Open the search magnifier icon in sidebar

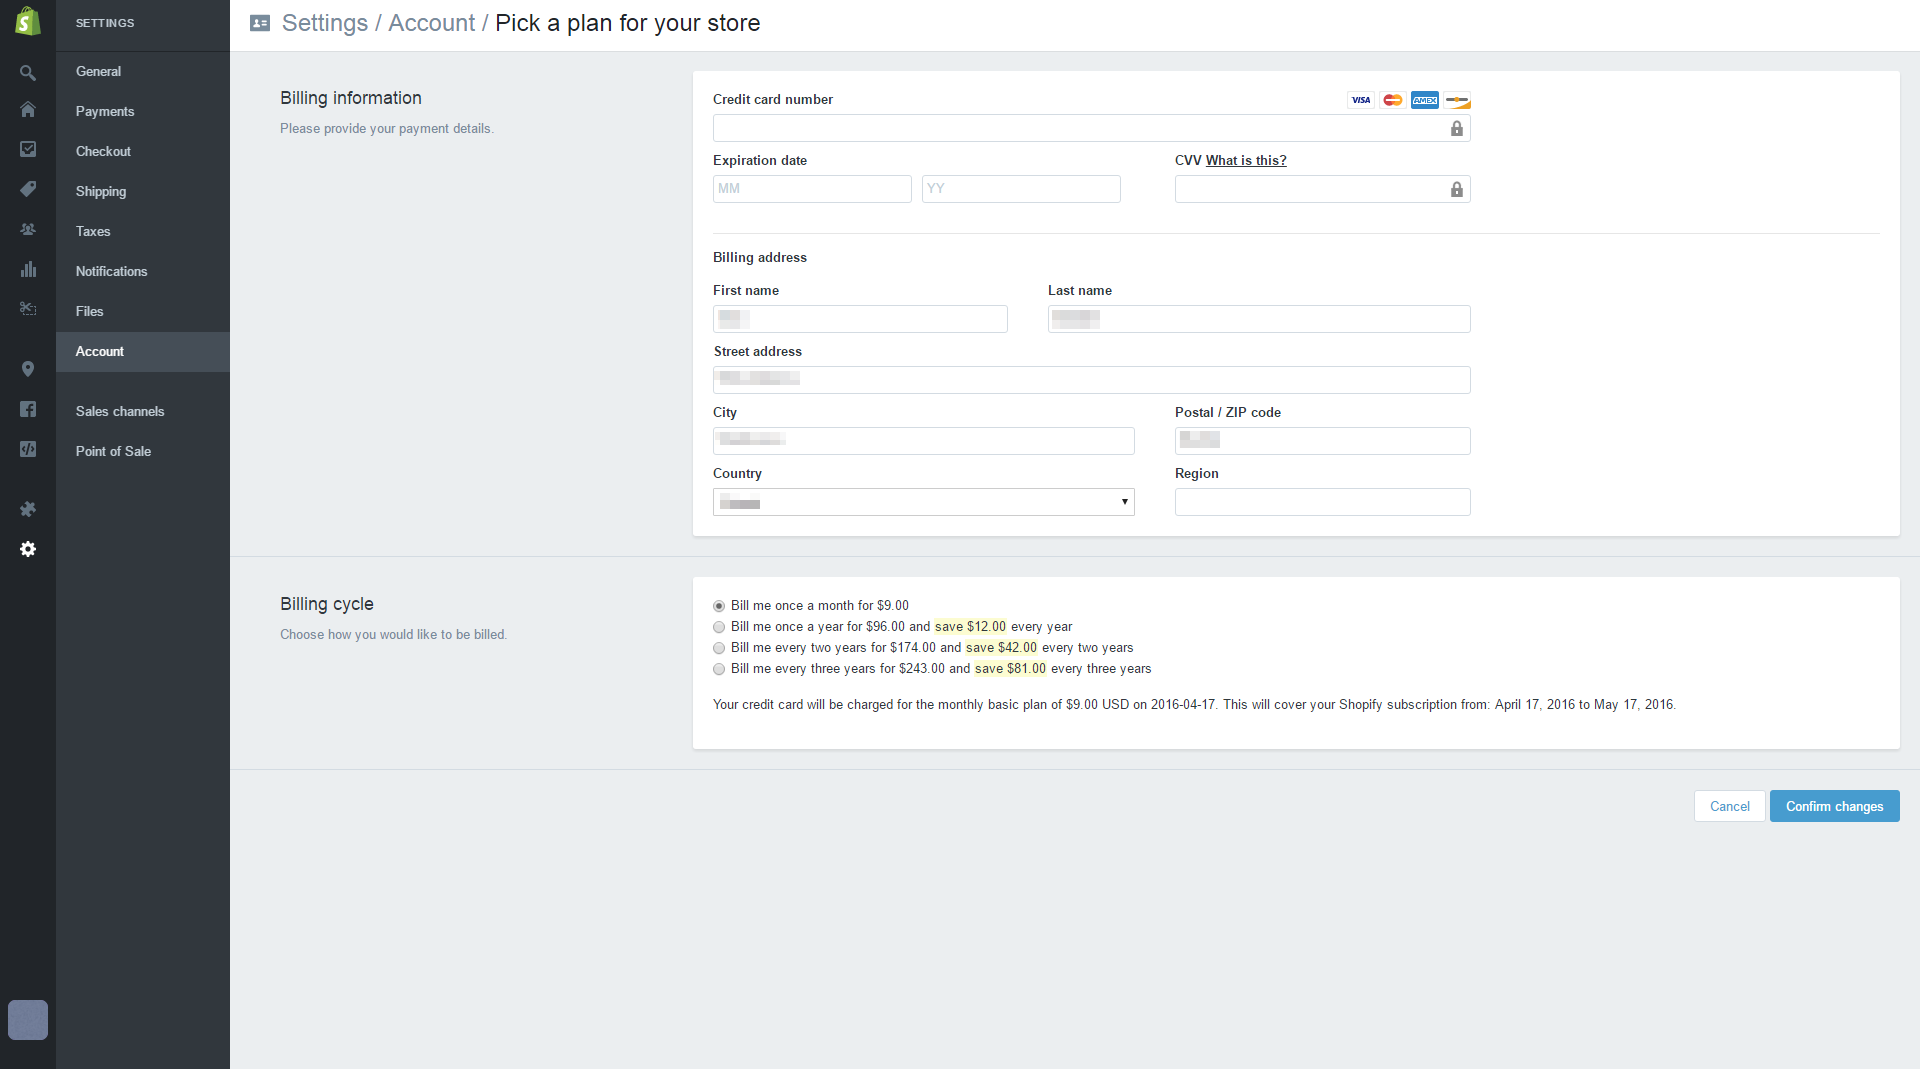28,72
